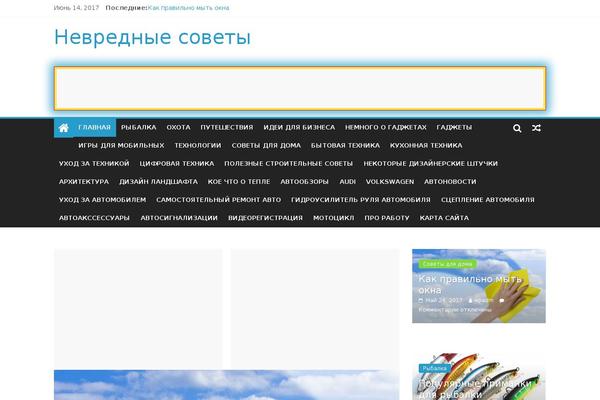Viewport: 600px width, 400px height.
Task: Select Автосигнализации menu item
Action: [179, 218]
